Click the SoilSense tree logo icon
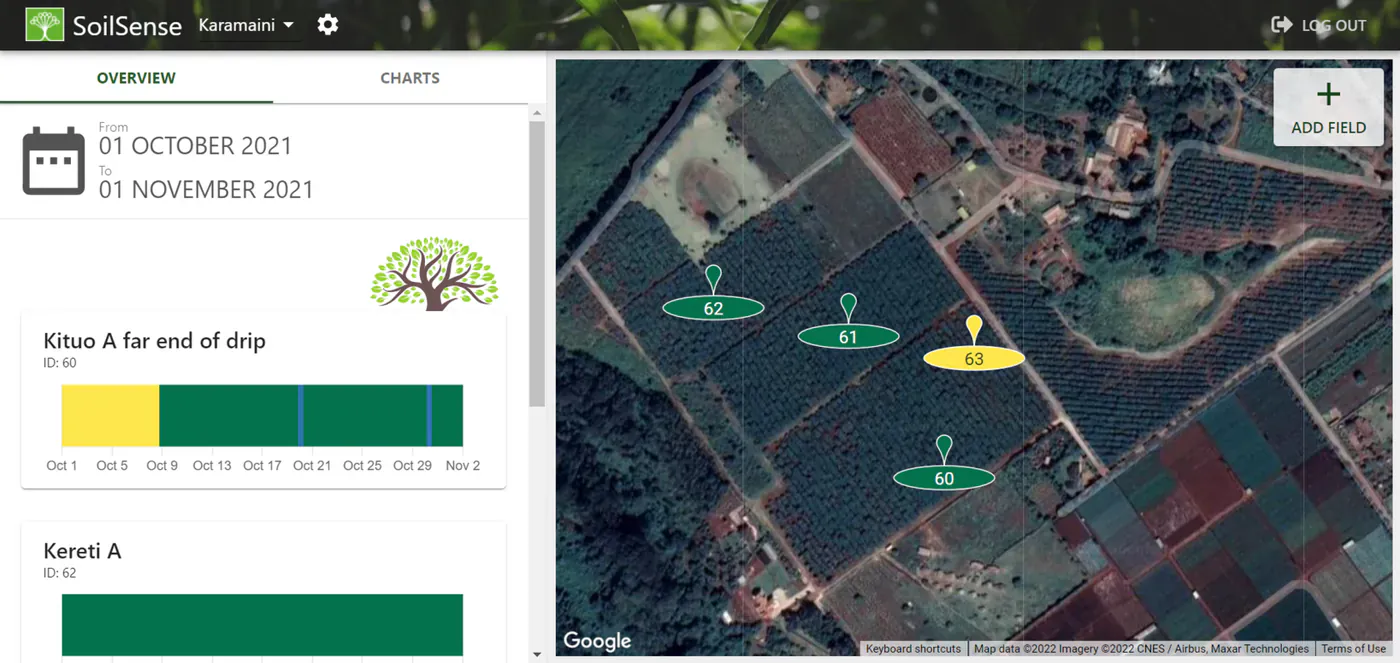The width and height of the screenshot is (1400, 663). [x=45, y=24]
